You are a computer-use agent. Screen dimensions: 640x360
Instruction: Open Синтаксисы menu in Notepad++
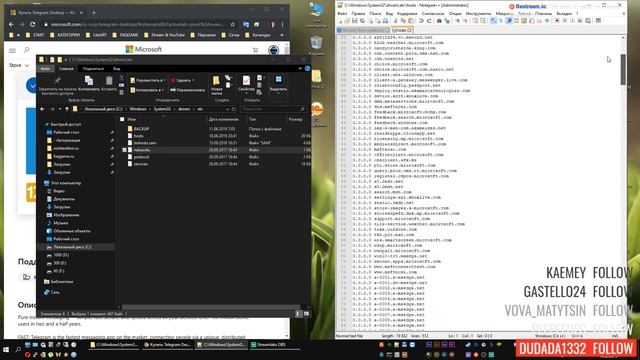point(433,13)
